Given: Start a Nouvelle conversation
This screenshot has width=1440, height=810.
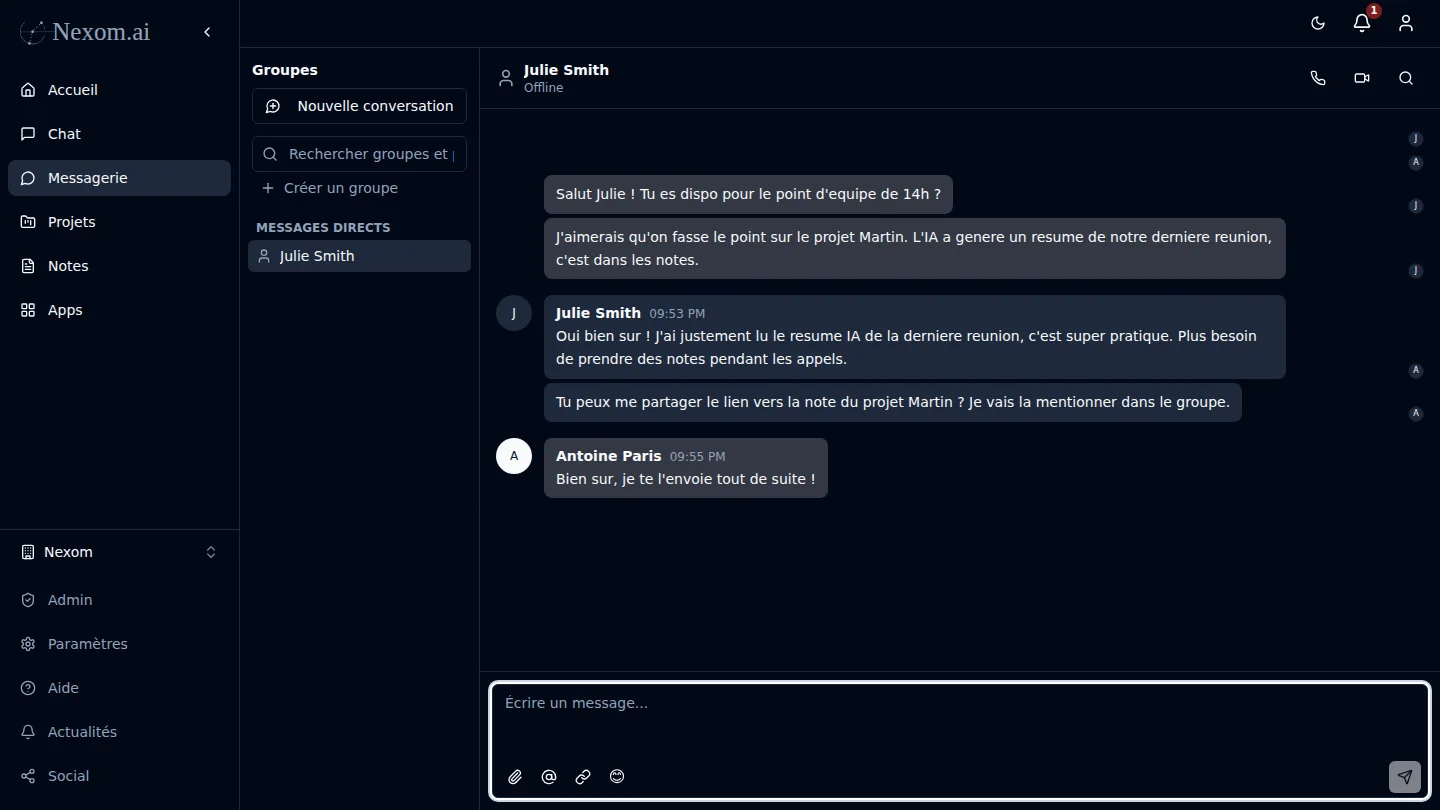Looking at the screenshot, I should (359, 105).
